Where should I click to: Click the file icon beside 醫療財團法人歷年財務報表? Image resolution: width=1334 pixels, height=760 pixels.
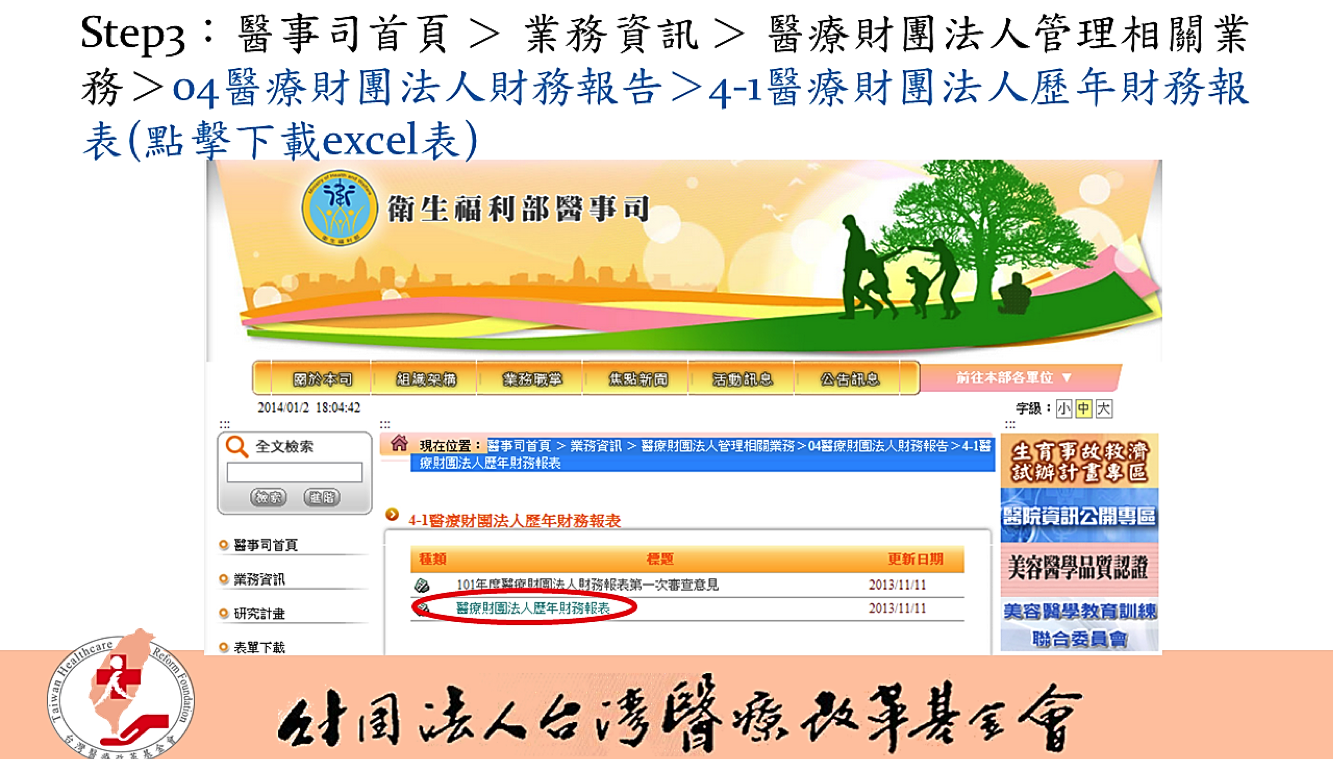(422, 608)
